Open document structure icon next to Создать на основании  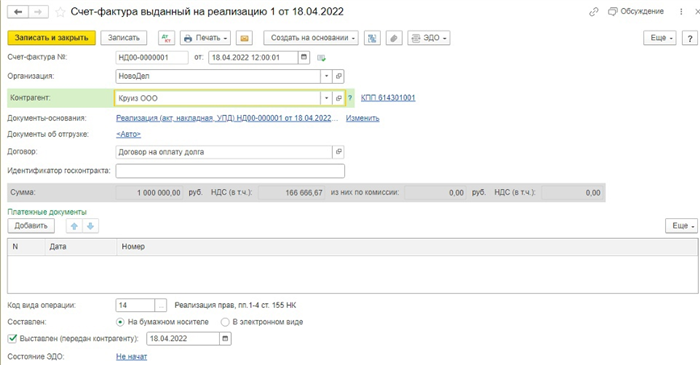coord(372,38)
